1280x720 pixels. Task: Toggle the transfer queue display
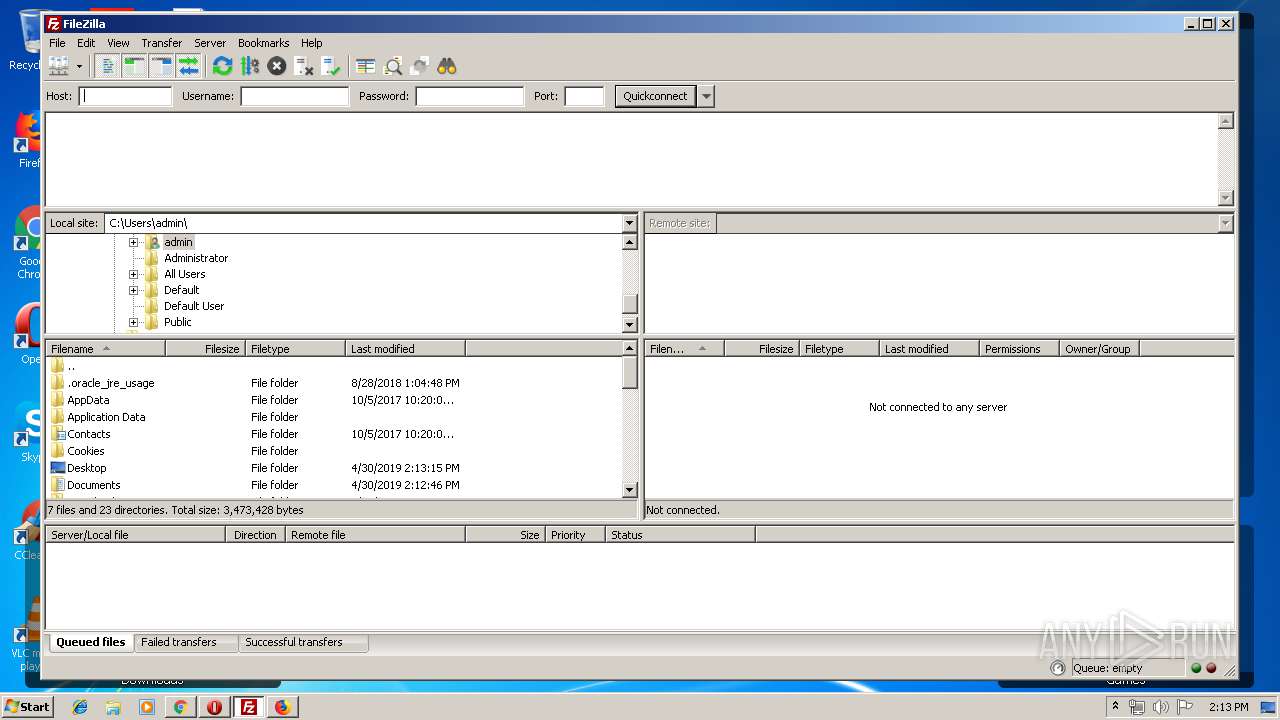189,66
